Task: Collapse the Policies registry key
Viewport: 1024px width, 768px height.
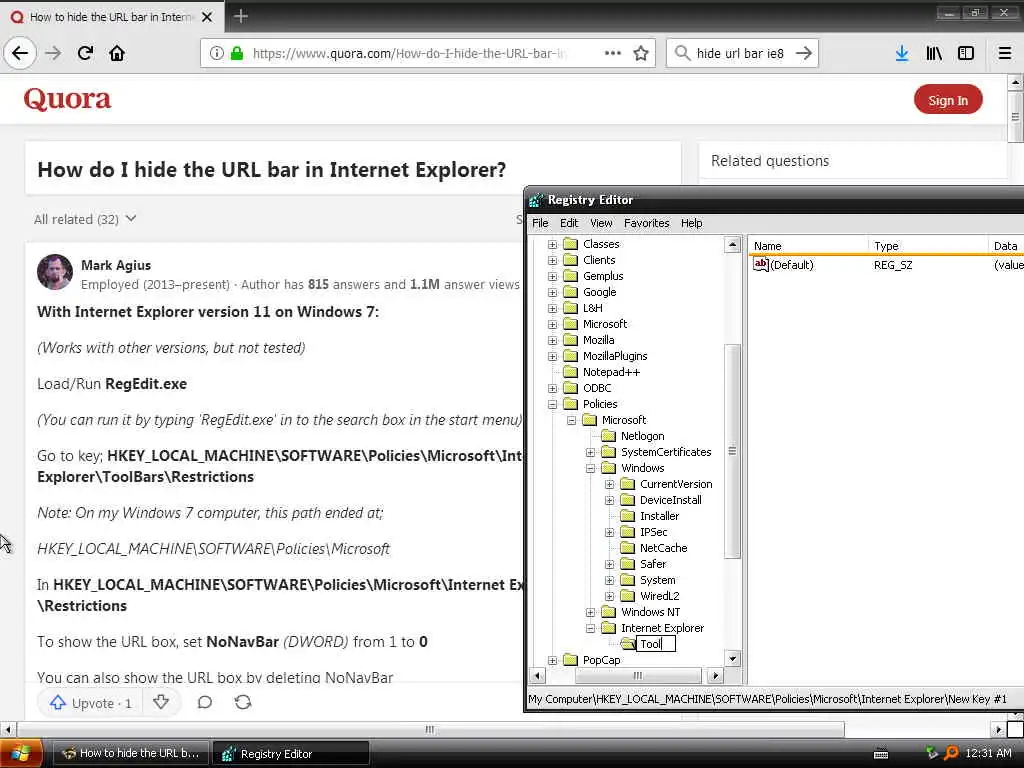Action: point(552,404)
